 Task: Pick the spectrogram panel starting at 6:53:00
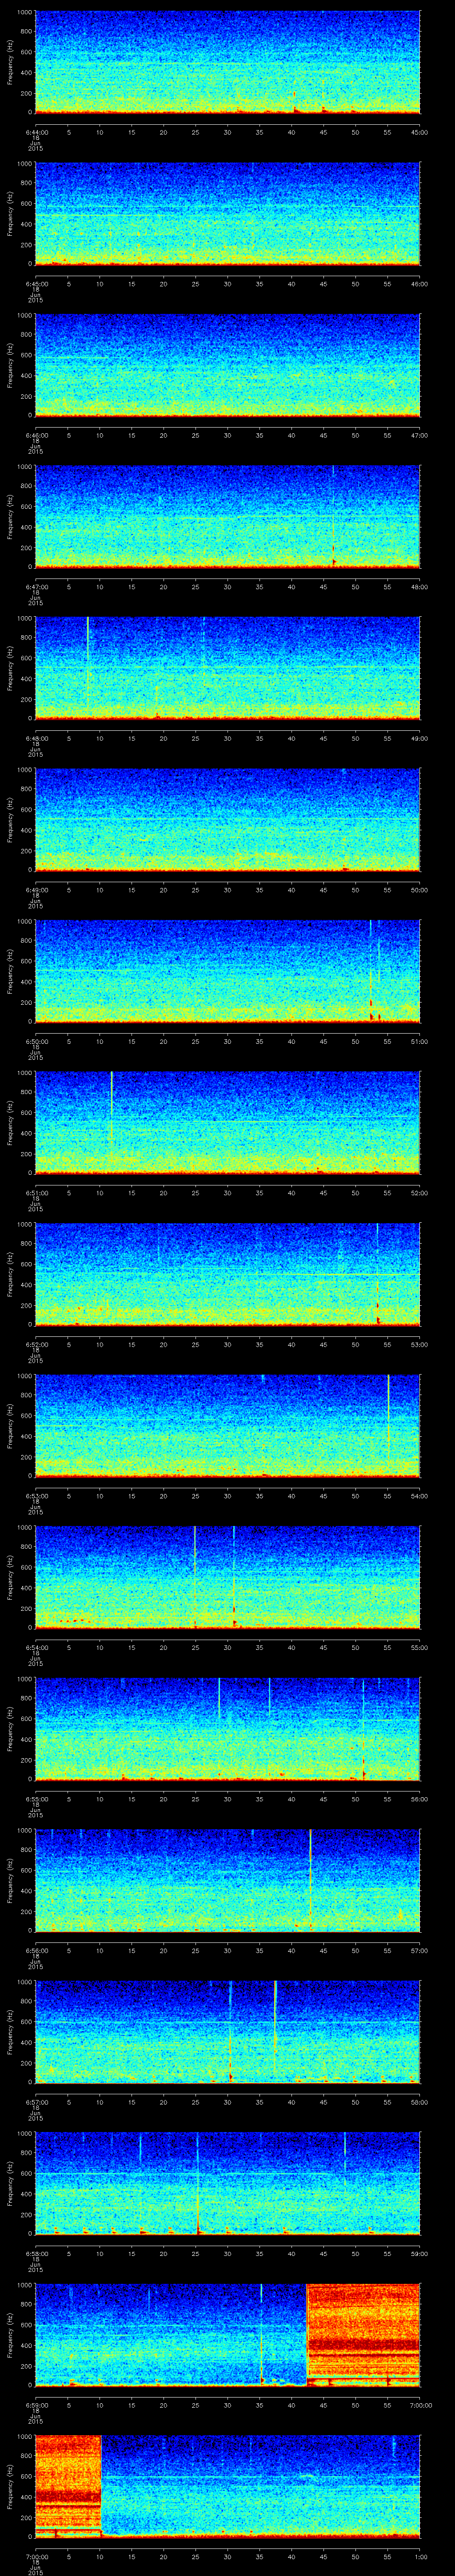[x=227, y=1427]
